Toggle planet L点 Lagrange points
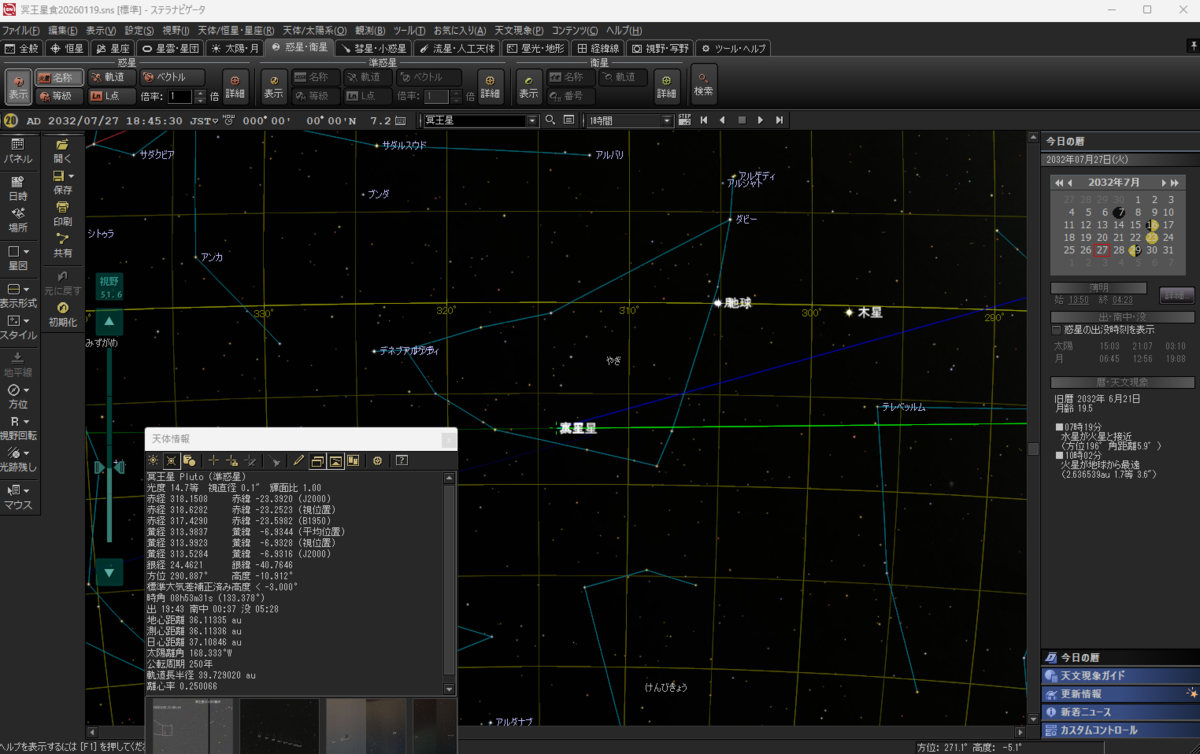1200x754 pixels. [110, 96]
